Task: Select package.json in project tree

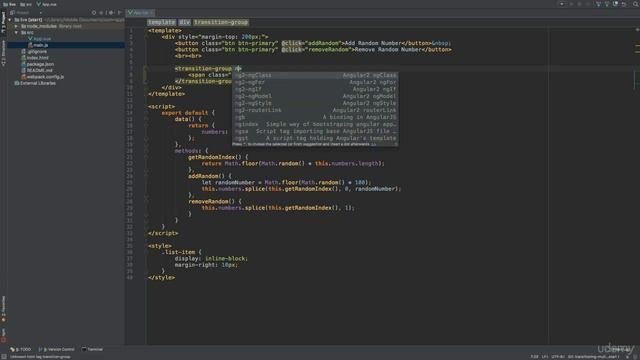Action: coord(38,64)
